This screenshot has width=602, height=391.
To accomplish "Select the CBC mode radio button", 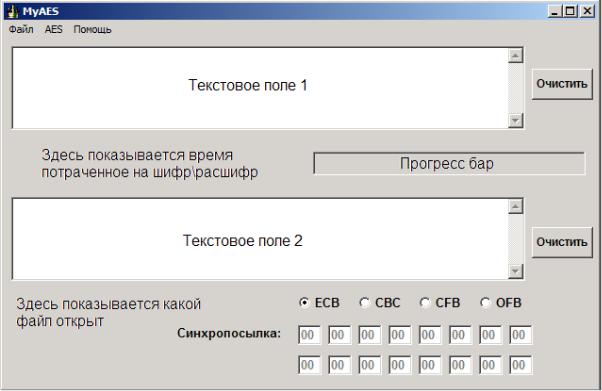I will 364,303.
